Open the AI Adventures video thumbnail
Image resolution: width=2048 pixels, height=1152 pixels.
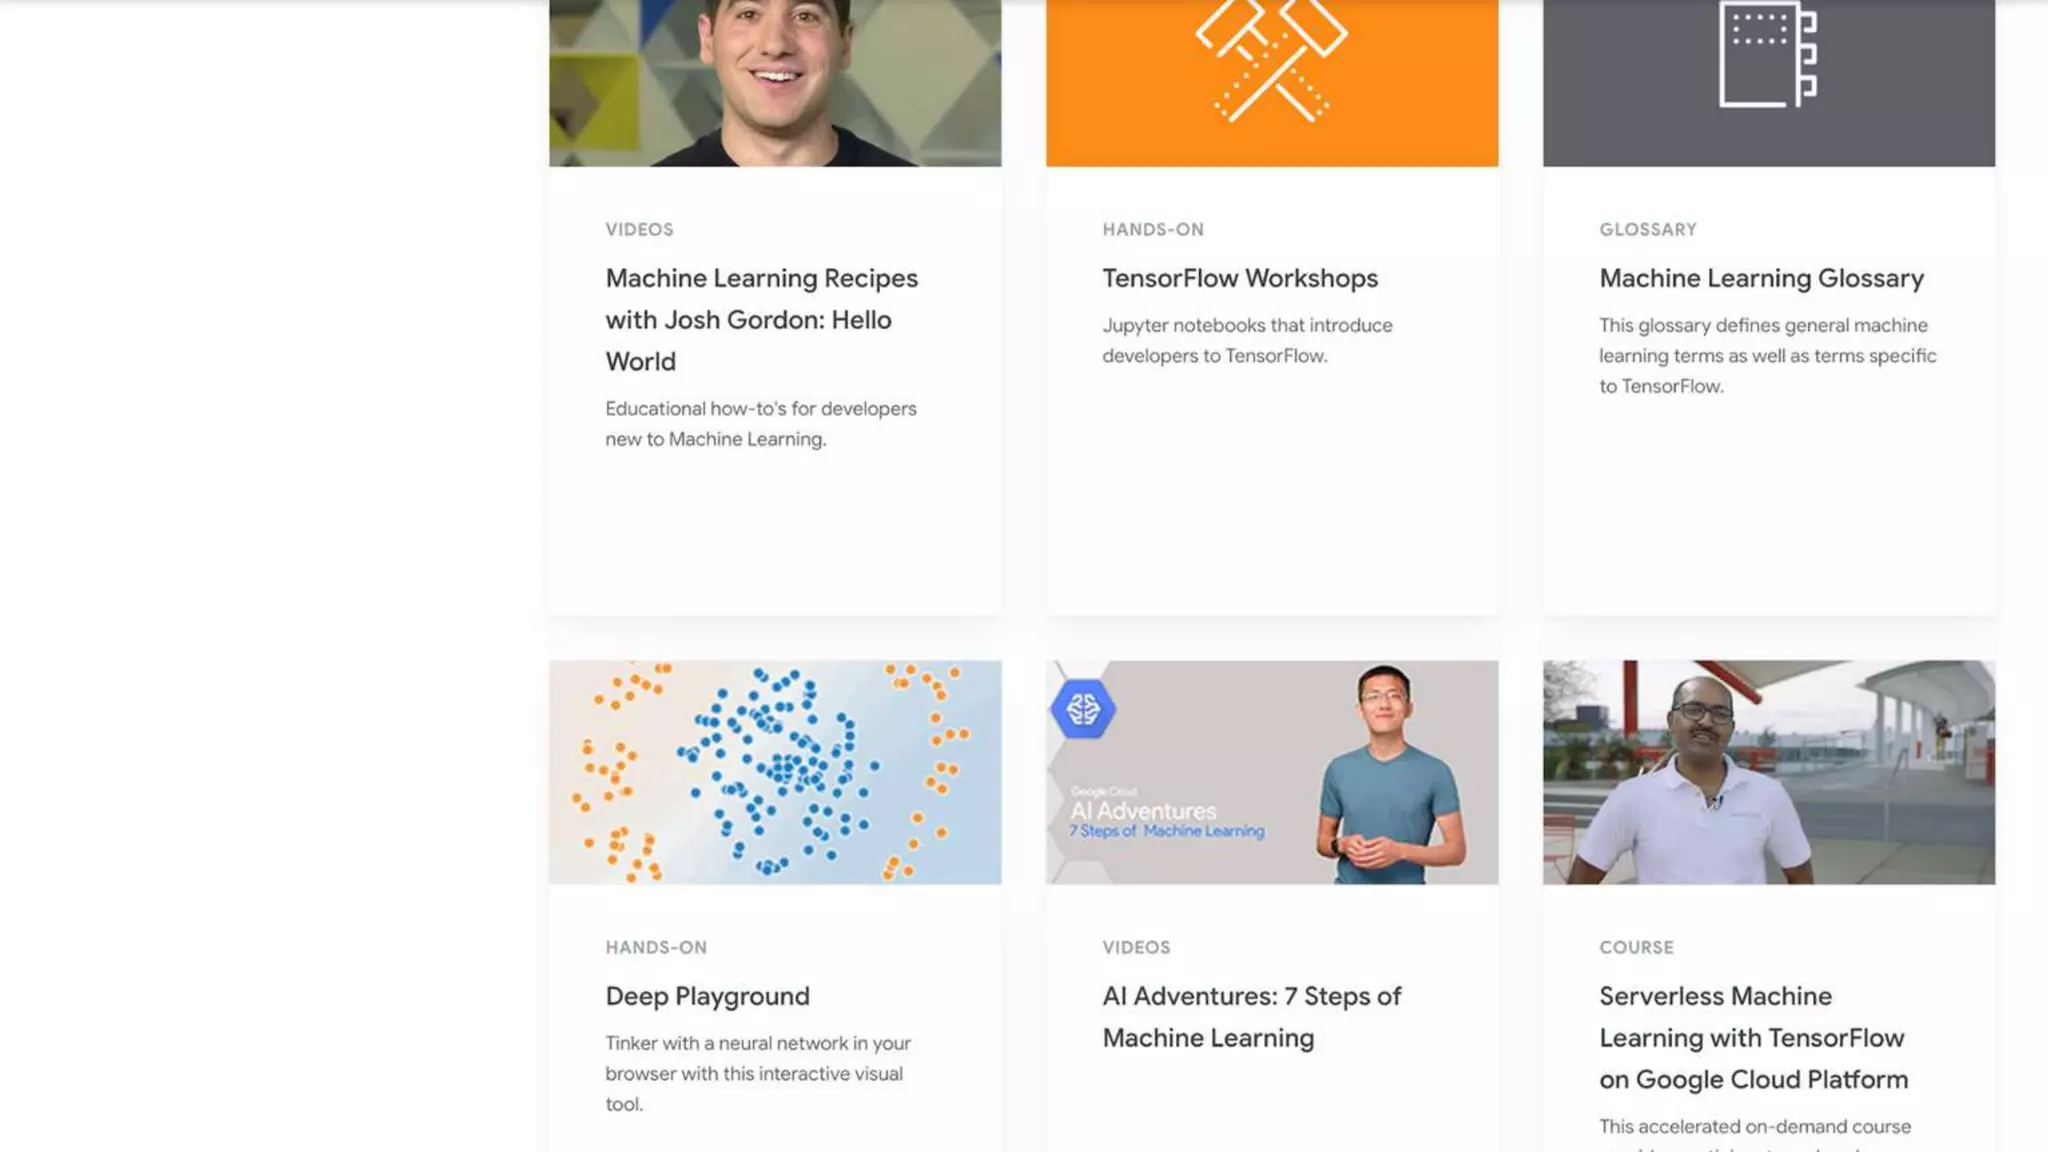(1272, 772)
